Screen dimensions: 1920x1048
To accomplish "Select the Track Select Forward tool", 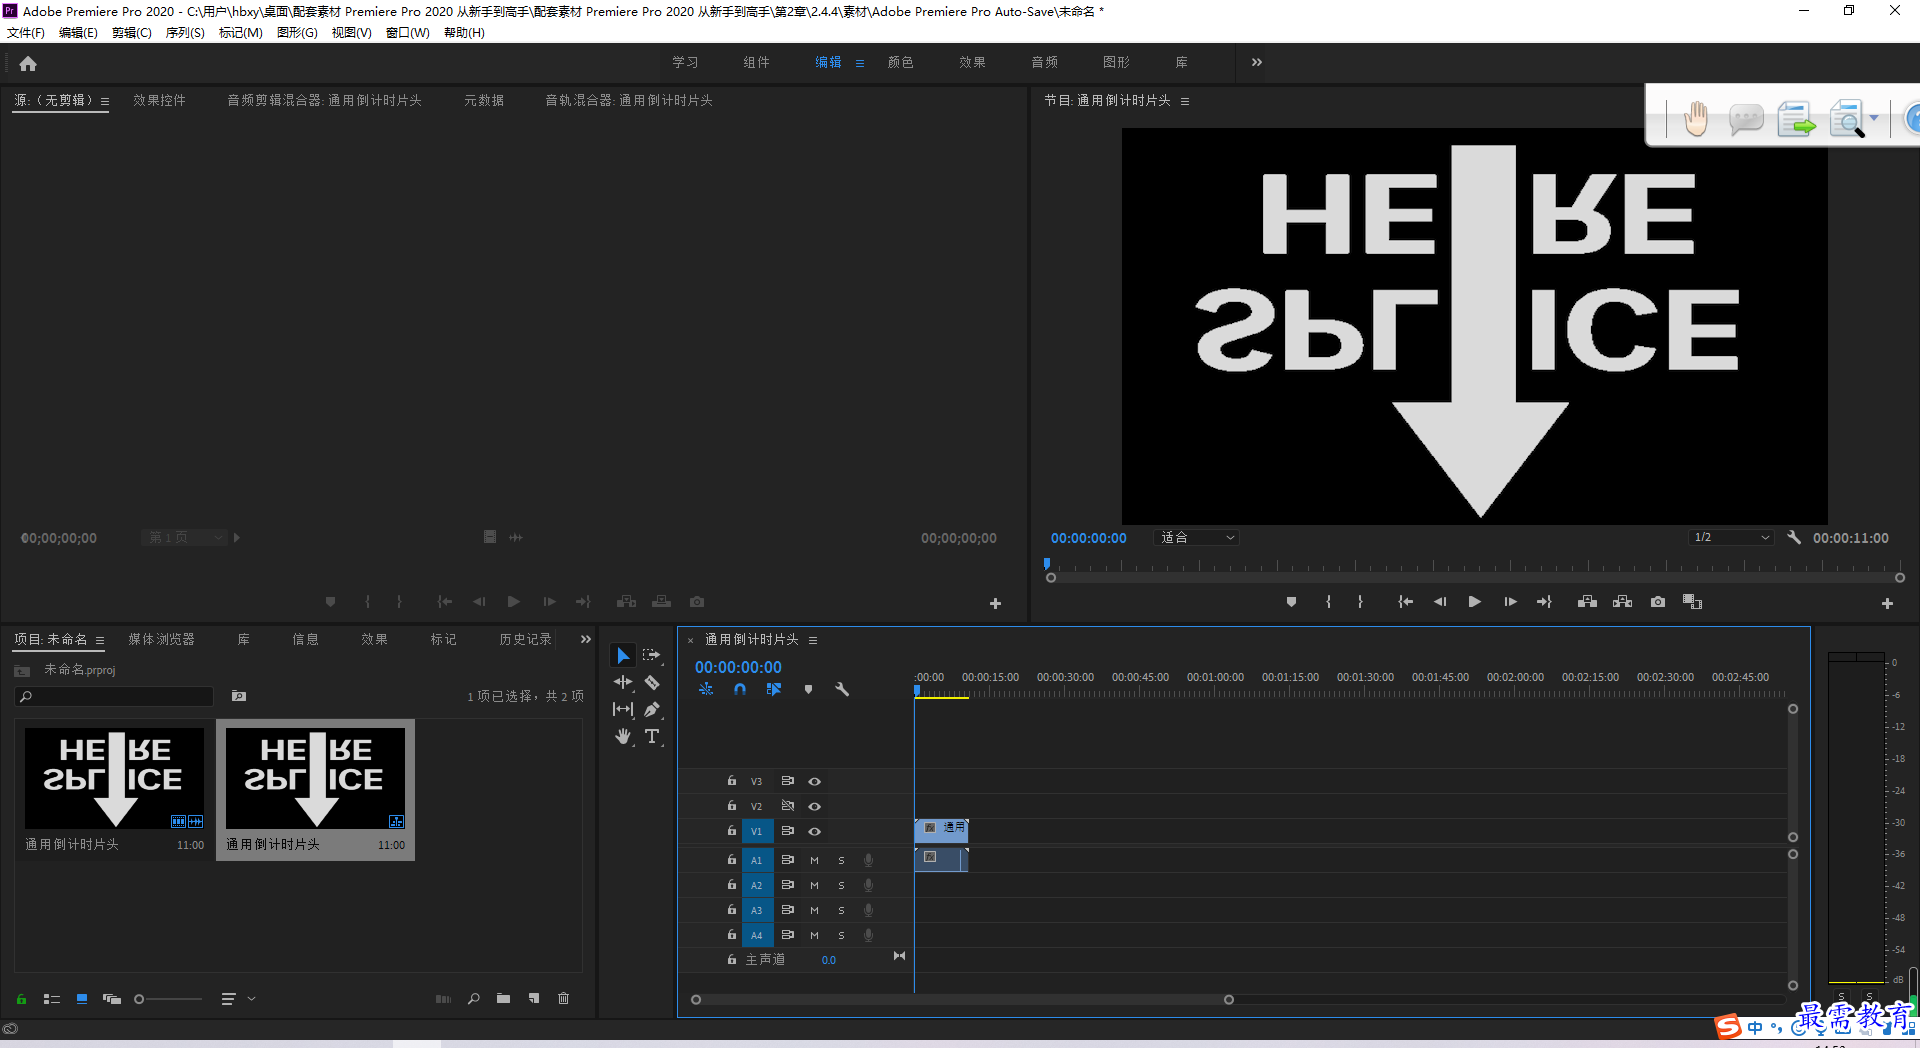I will 652,656.
